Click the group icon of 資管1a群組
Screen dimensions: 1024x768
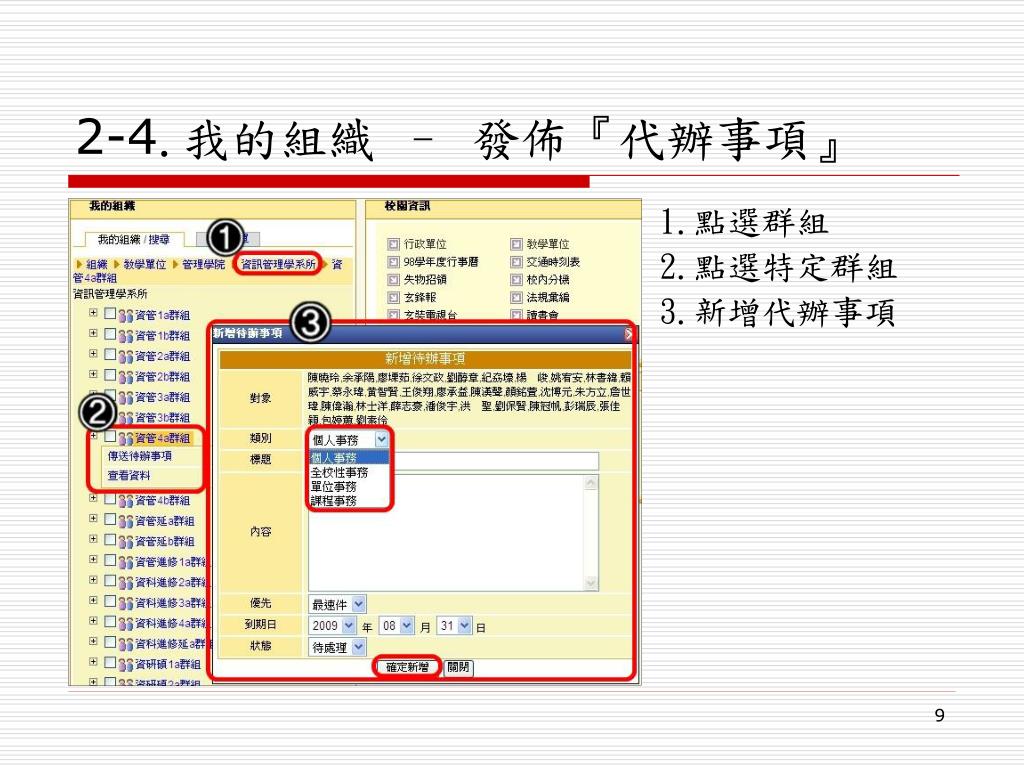pyautogui.click(x=125, y=316)
